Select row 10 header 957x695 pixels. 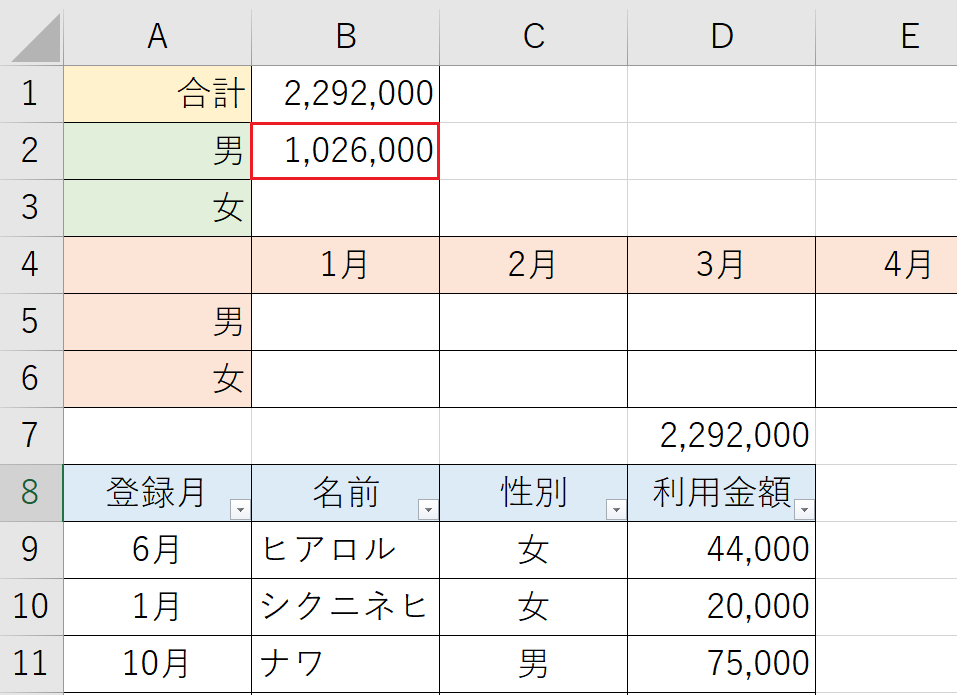(31, 607)
